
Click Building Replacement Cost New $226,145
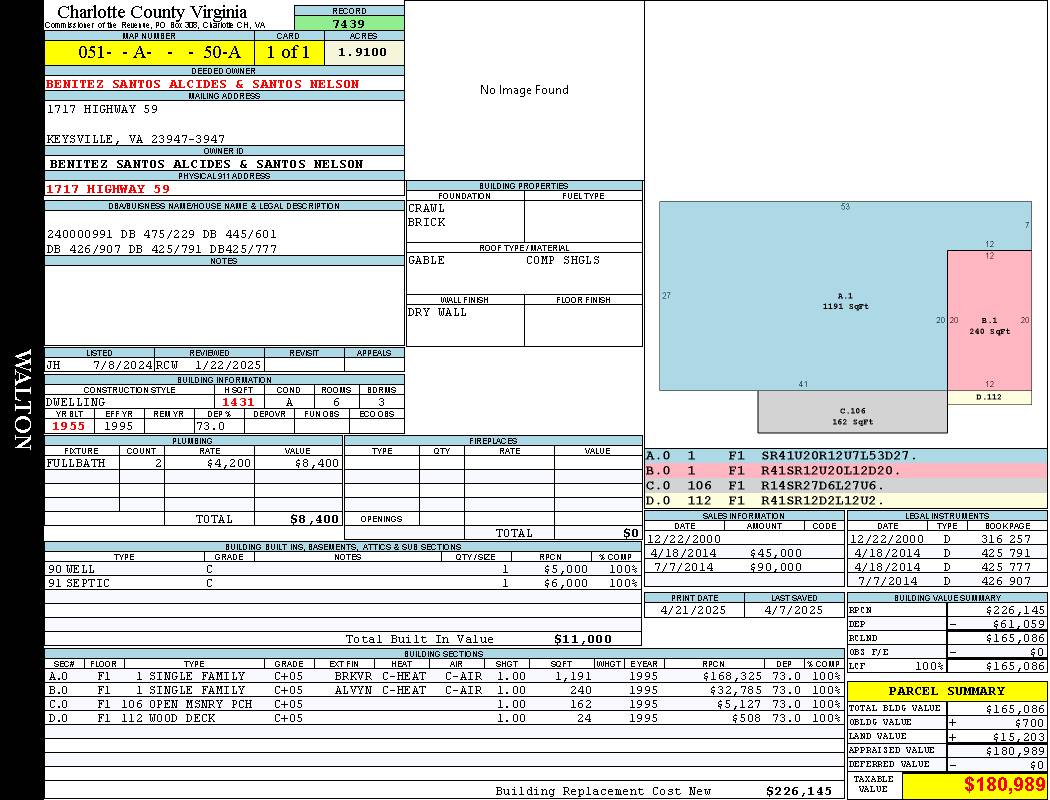coord(799,791)
